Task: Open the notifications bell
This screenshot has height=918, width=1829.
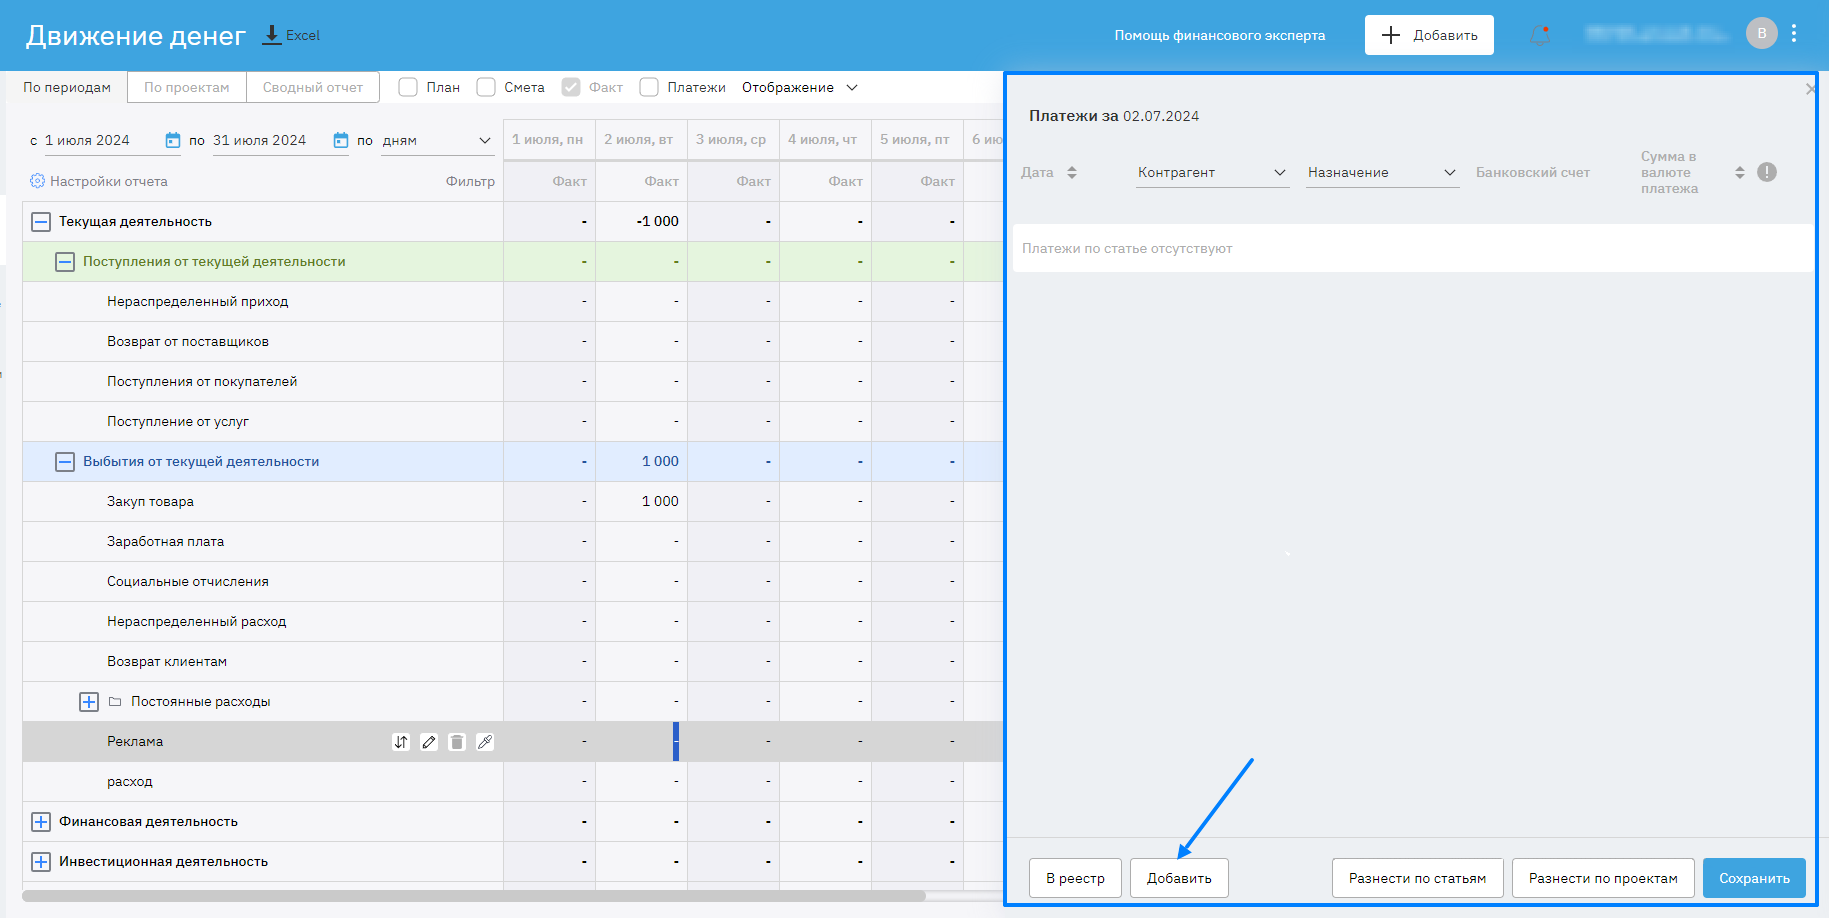Action: 1540,35
